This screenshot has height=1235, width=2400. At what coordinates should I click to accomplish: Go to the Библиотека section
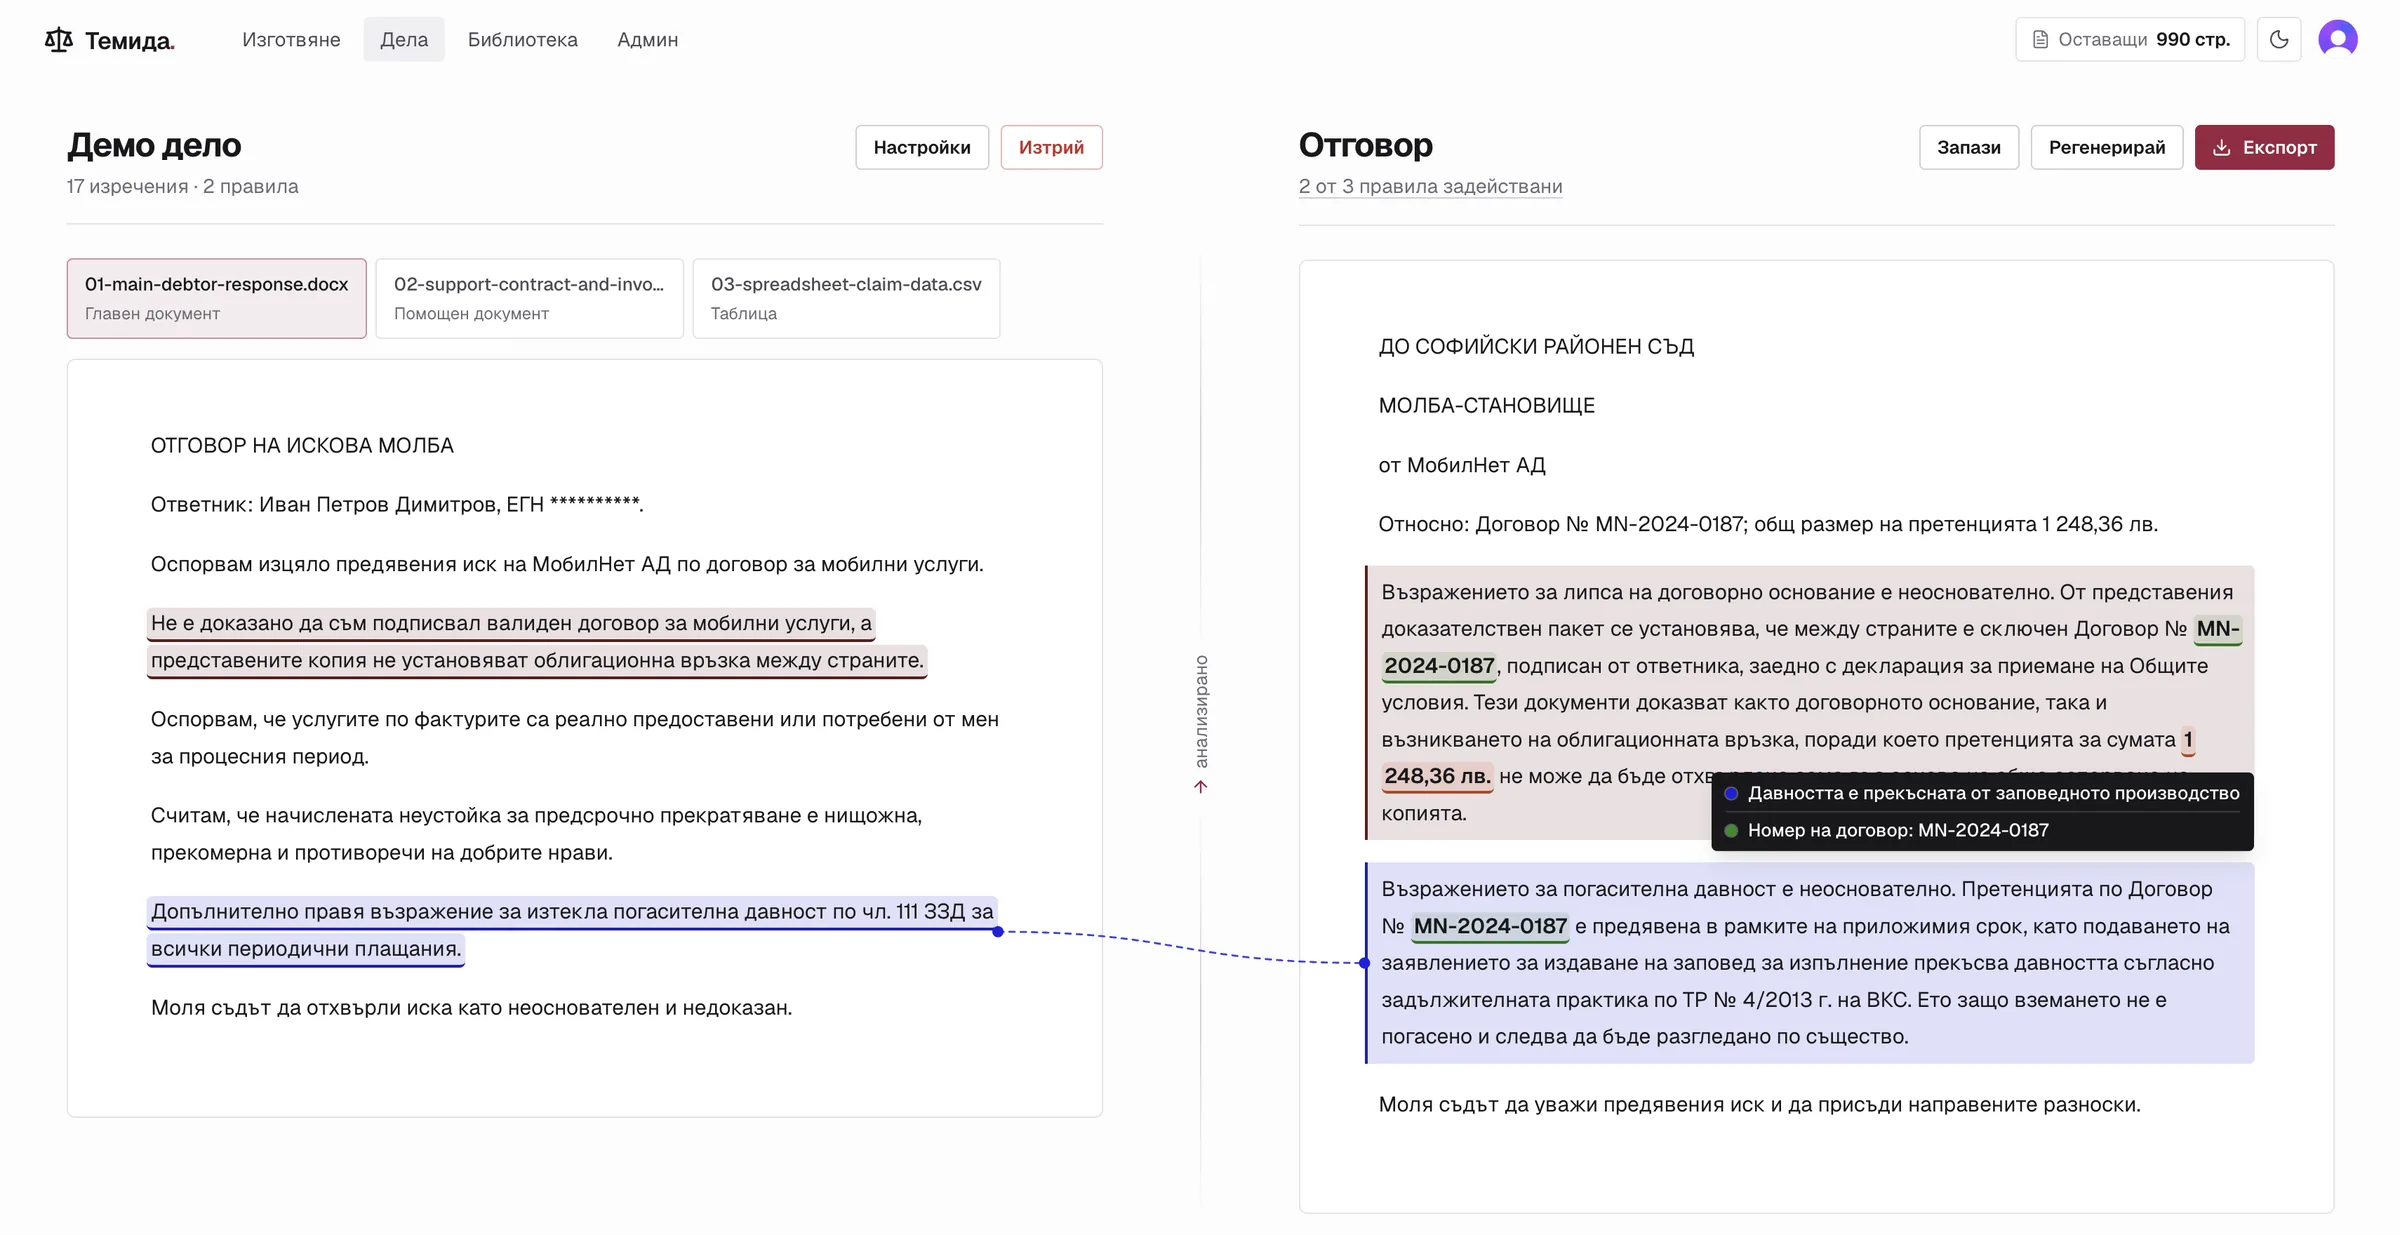(523, 39)
